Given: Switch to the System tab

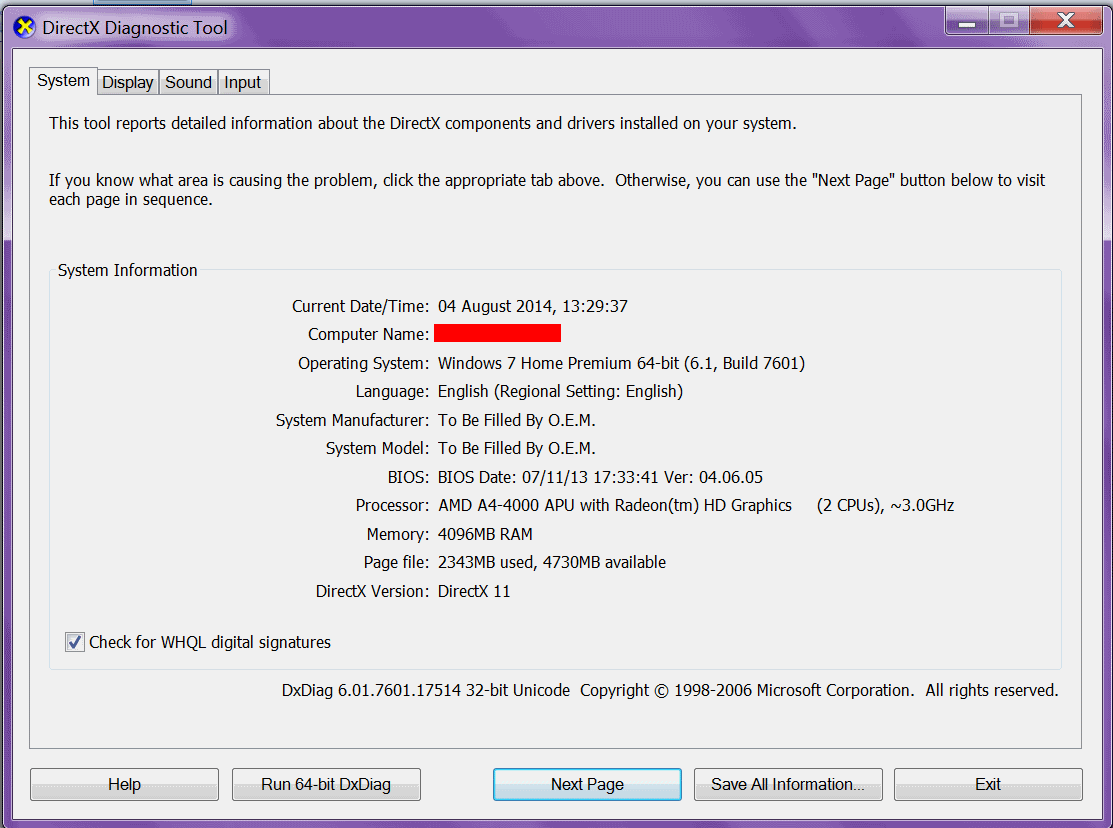Looking at the screenshot, I should (63, 81).
